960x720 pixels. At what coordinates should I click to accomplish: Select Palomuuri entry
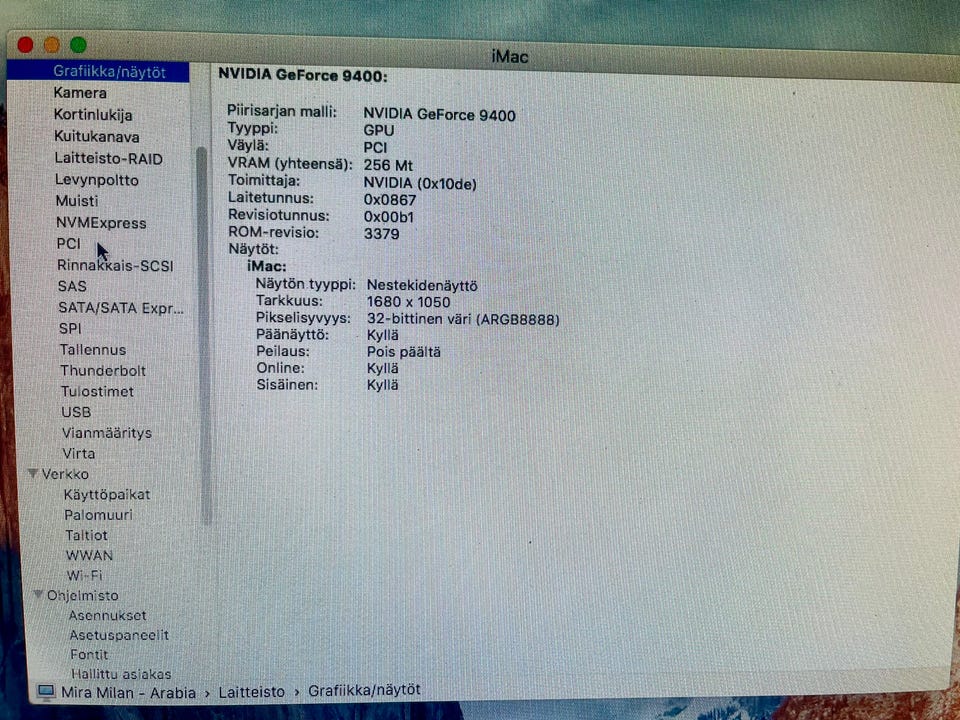pos(98,515)
